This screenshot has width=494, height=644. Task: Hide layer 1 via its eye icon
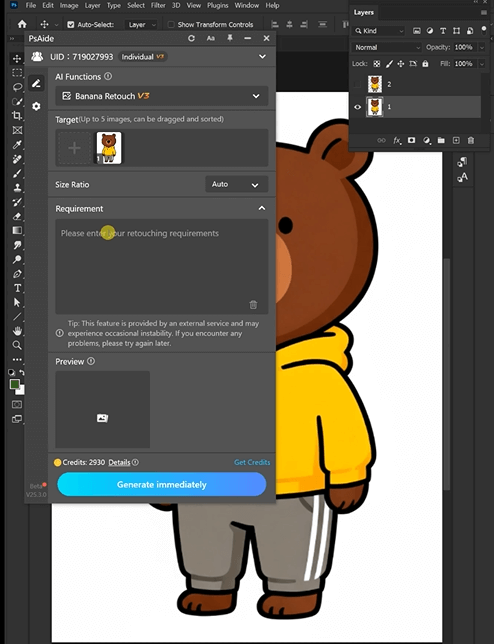point(357,107)
